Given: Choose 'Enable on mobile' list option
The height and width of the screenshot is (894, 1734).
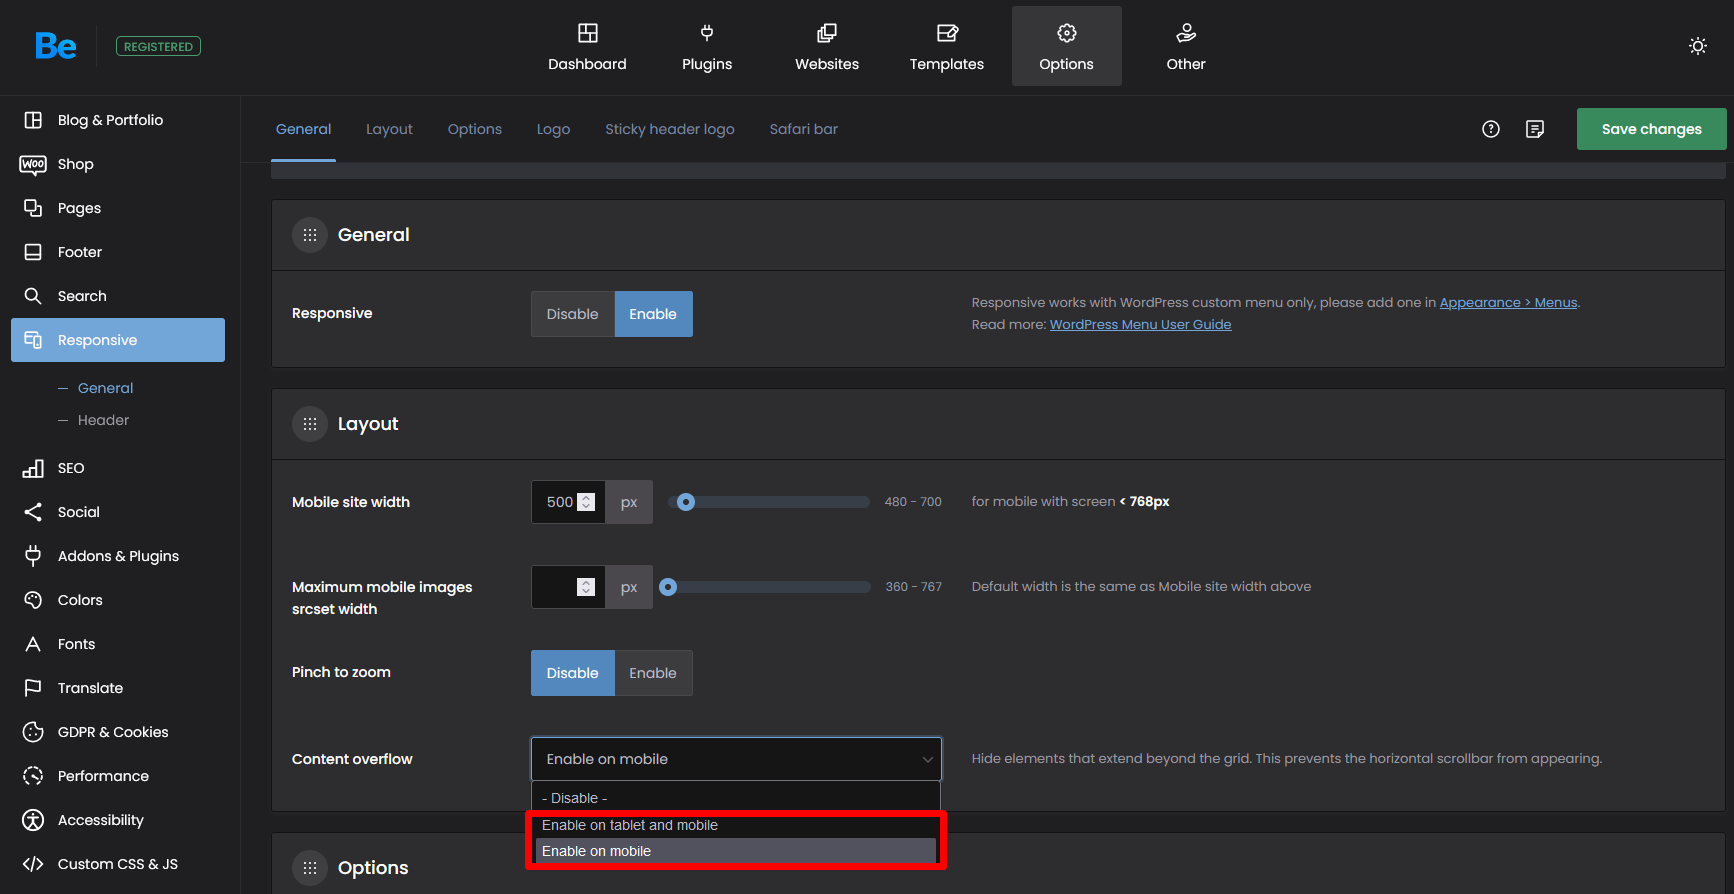Looking at the screenshot, I should pyautogui.click(x=736, y=851).
